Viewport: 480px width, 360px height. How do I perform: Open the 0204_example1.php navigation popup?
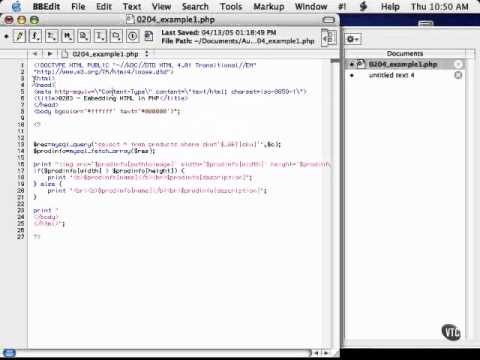point(105,54)
